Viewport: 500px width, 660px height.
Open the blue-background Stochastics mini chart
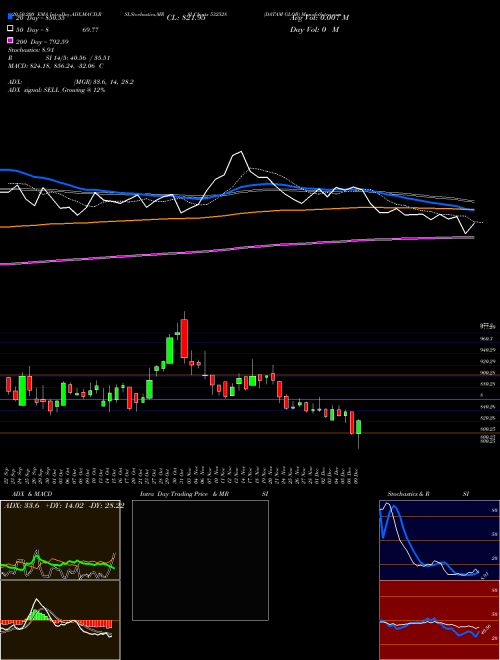click(x=439, y=540)
